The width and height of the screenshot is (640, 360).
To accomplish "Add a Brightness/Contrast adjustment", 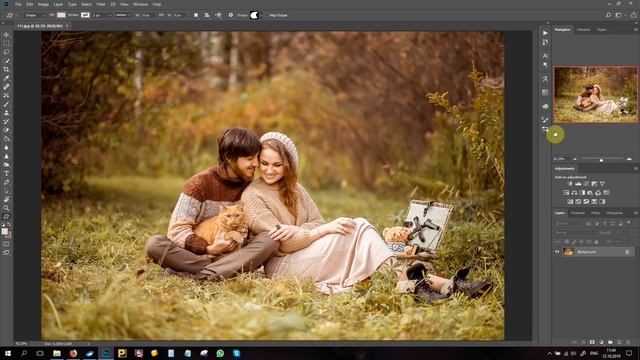I will pyautogui.click(x=570, y=184).
